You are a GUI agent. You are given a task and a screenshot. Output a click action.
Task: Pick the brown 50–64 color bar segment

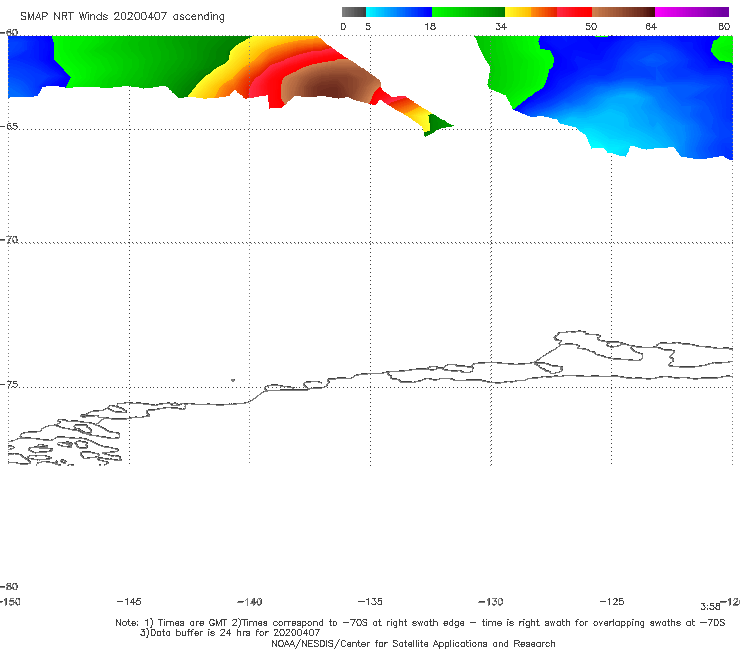click(623, 12)
